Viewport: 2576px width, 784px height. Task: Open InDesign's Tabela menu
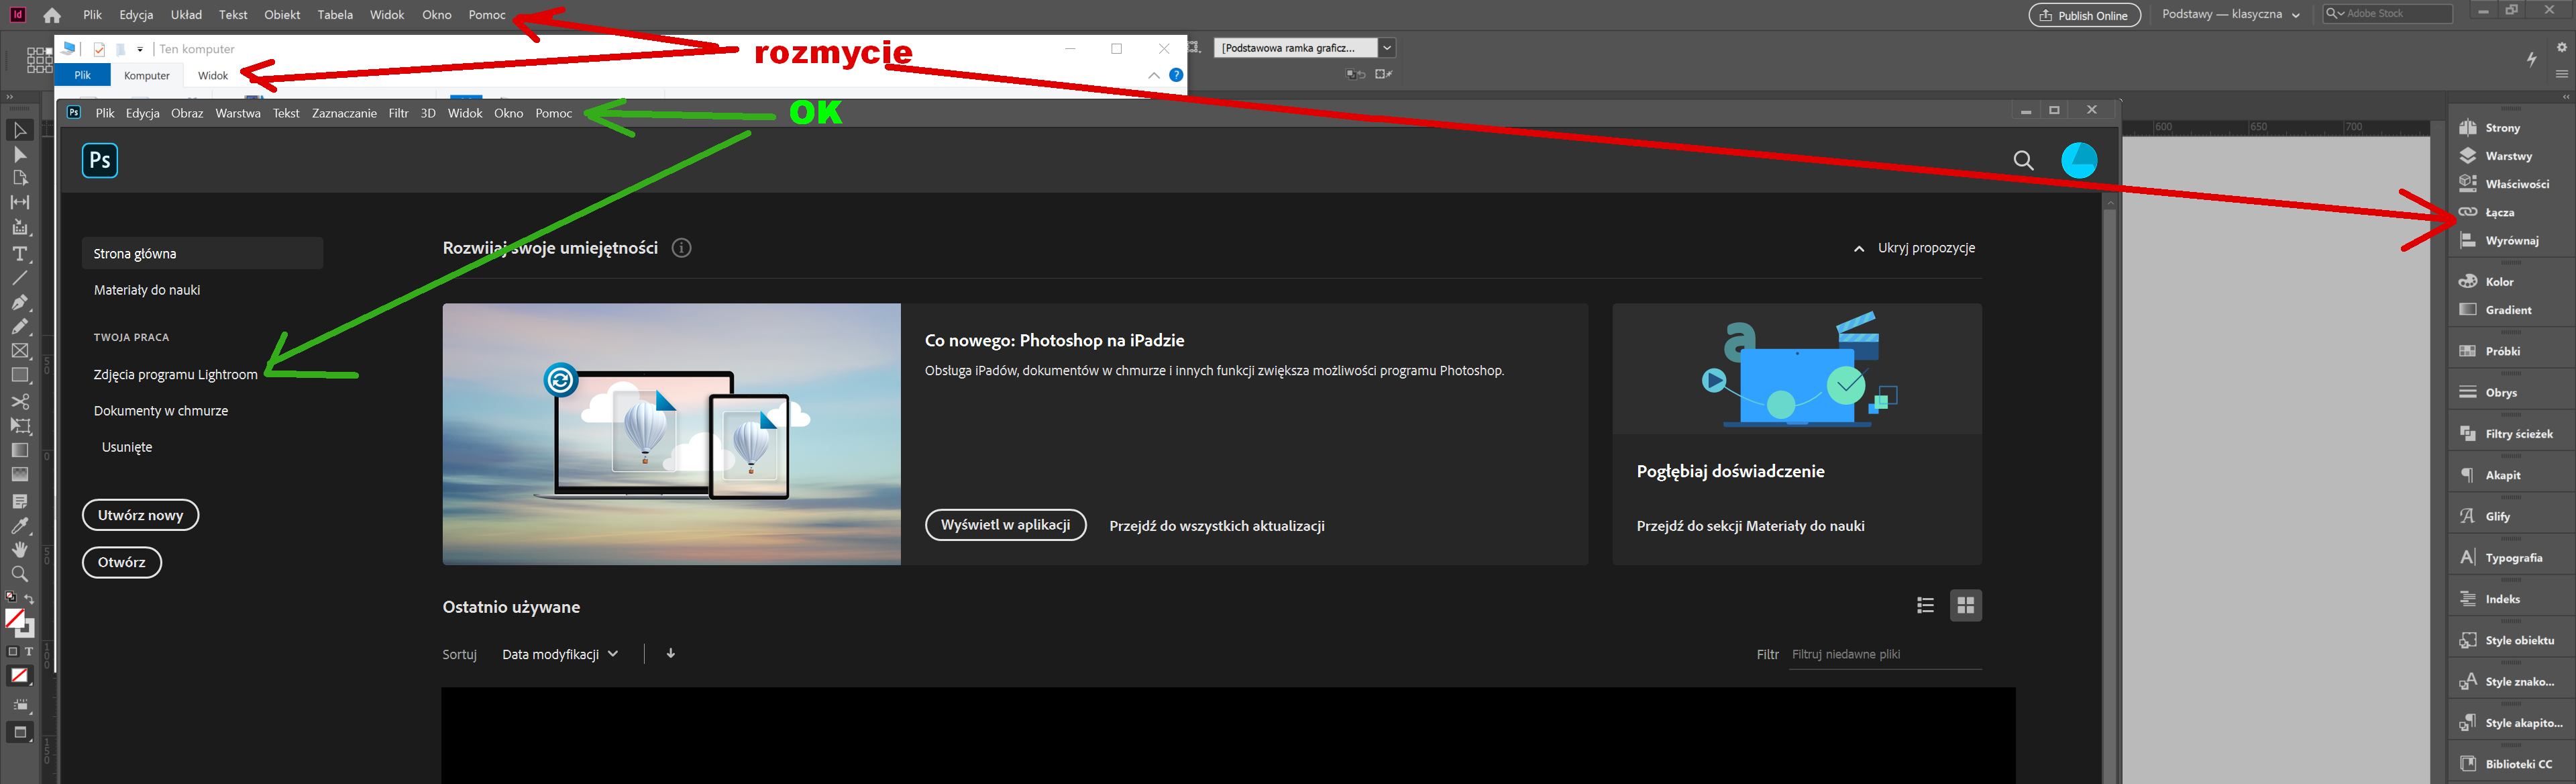[335, 15]
